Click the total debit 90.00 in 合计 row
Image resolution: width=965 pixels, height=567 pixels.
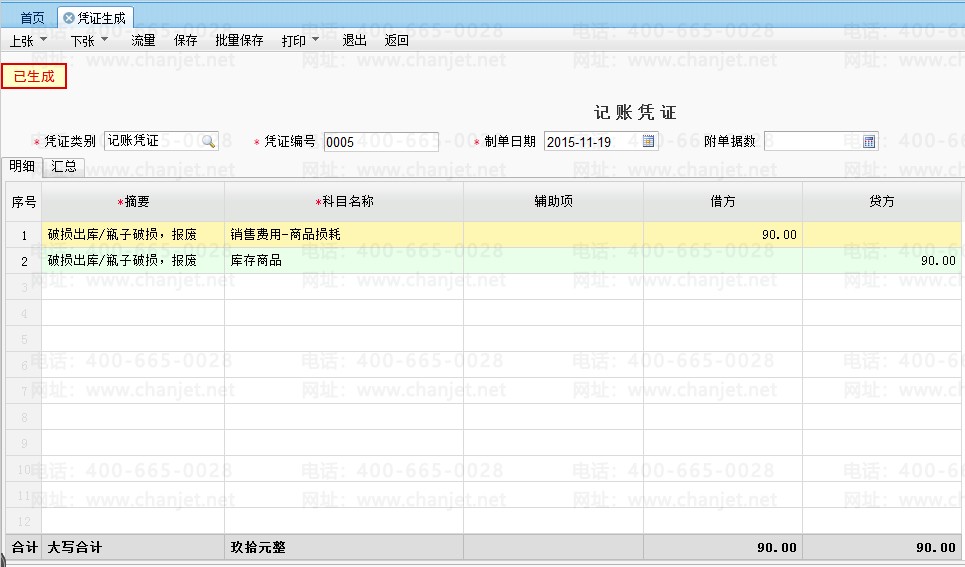click(777, 547)
